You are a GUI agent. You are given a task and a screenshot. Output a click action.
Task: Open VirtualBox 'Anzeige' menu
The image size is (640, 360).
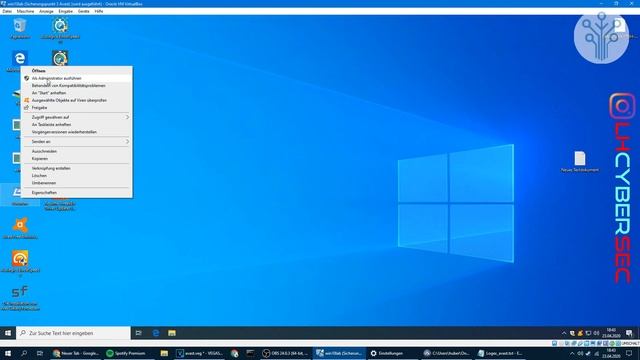tap(46, 11)
